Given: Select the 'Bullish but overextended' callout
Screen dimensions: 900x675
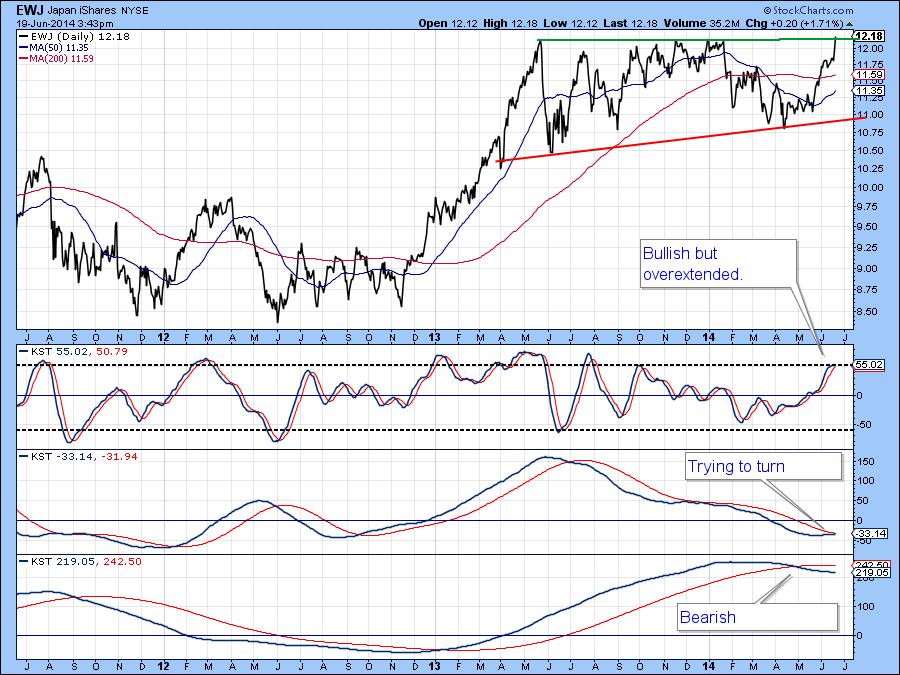Looking at the screenshot, I should 717,264.
